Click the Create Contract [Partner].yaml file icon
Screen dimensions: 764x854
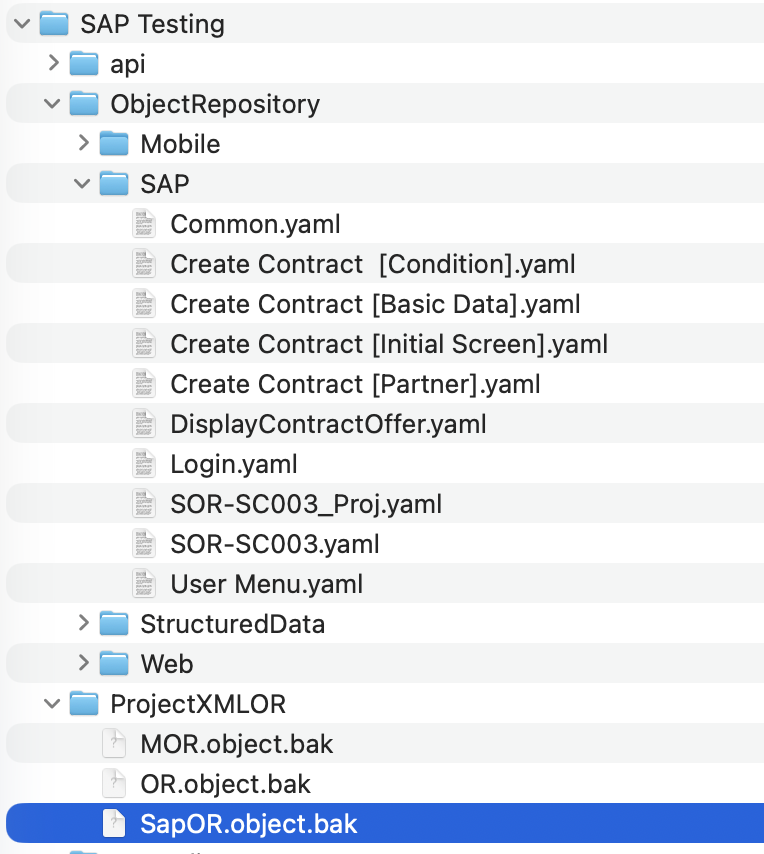(144, 384)
